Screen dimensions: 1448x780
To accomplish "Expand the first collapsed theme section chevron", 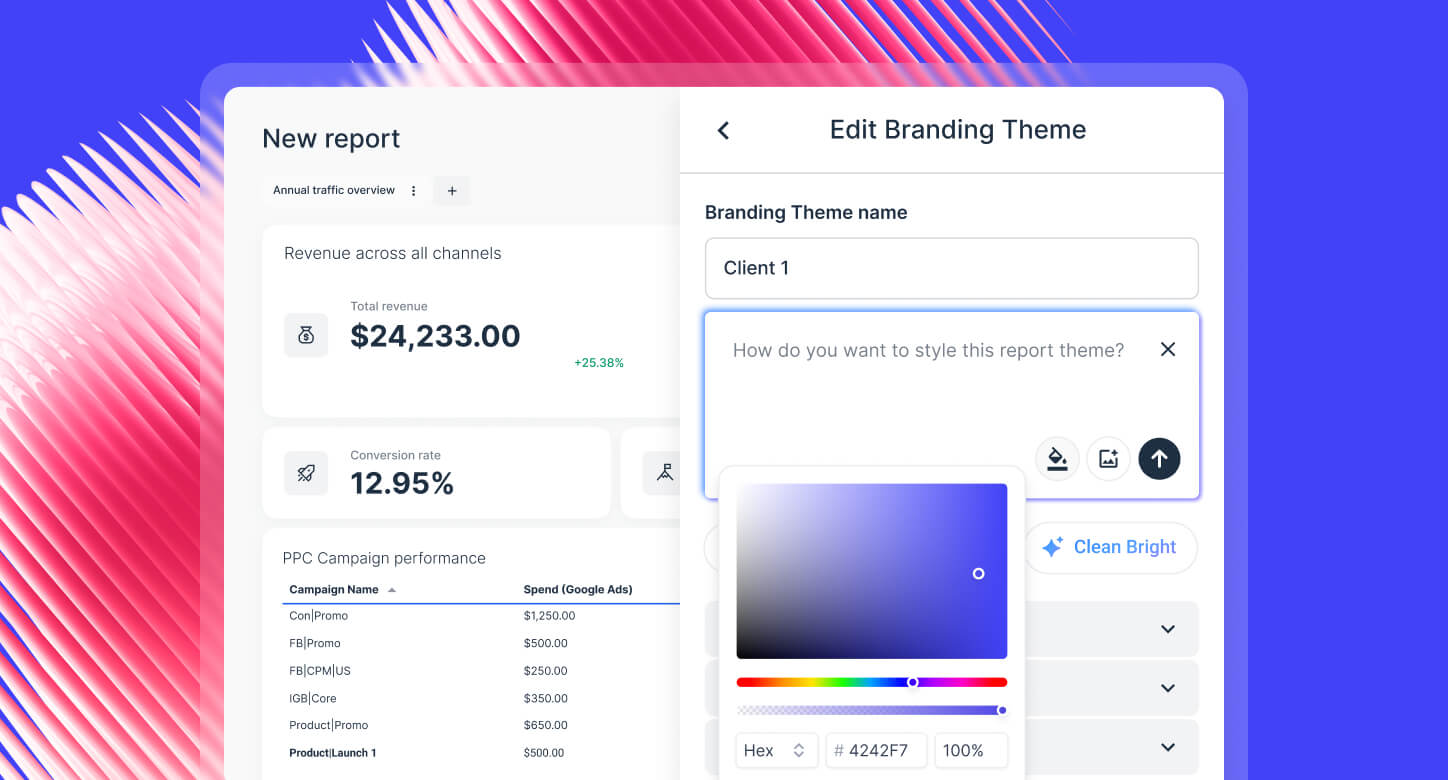I will 1167,628.
